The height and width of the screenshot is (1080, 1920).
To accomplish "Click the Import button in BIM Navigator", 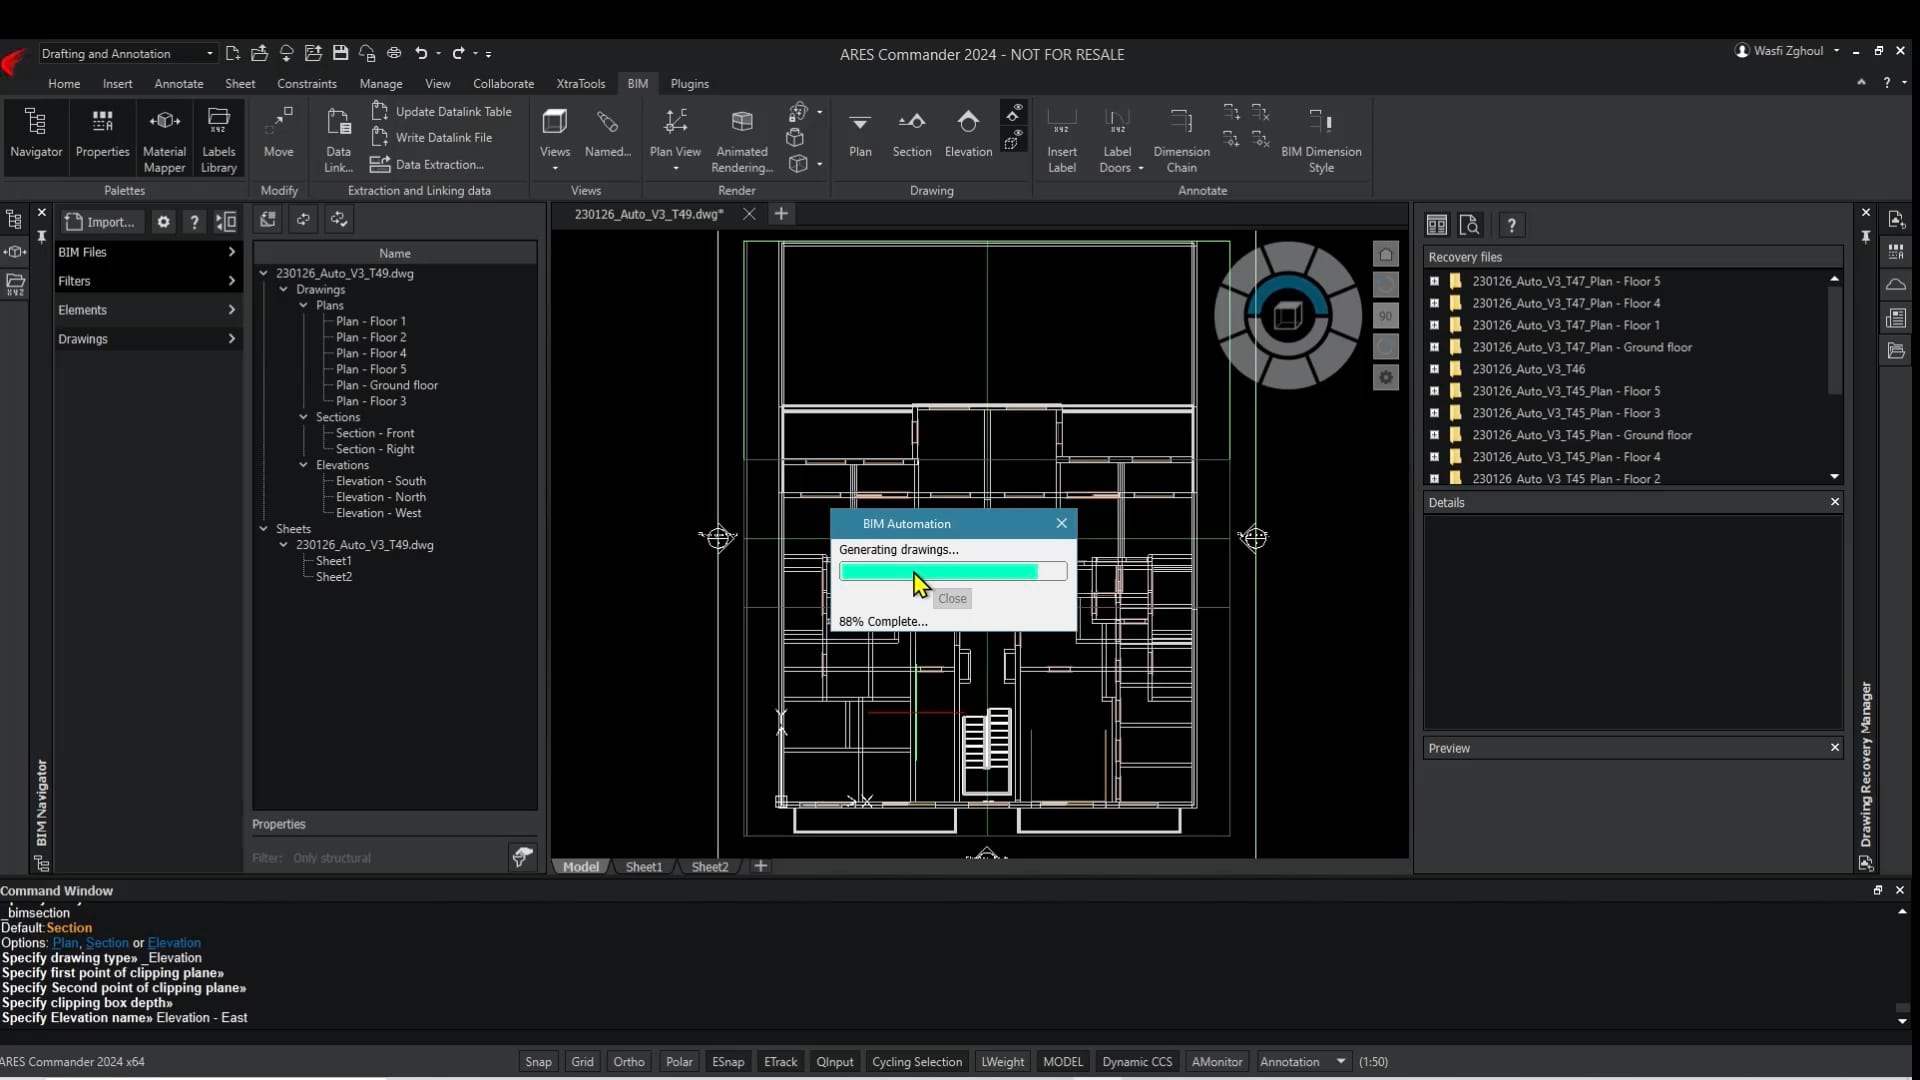I will pos(100,222).
